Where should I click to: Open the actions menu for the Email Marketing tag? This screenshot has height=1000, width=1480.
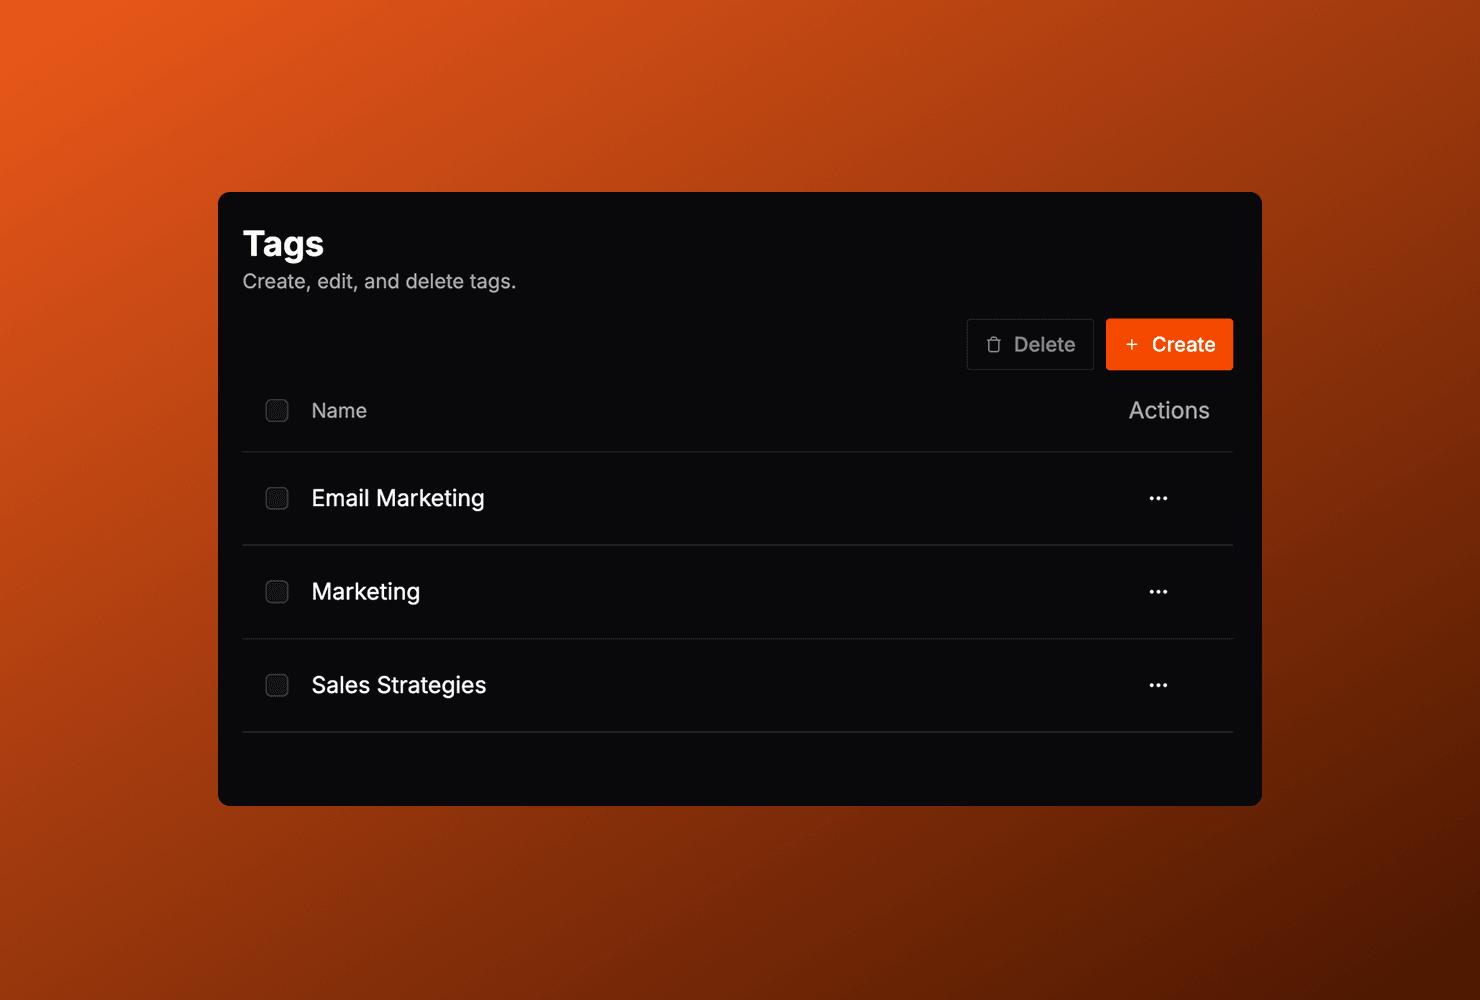[1158, 498]
